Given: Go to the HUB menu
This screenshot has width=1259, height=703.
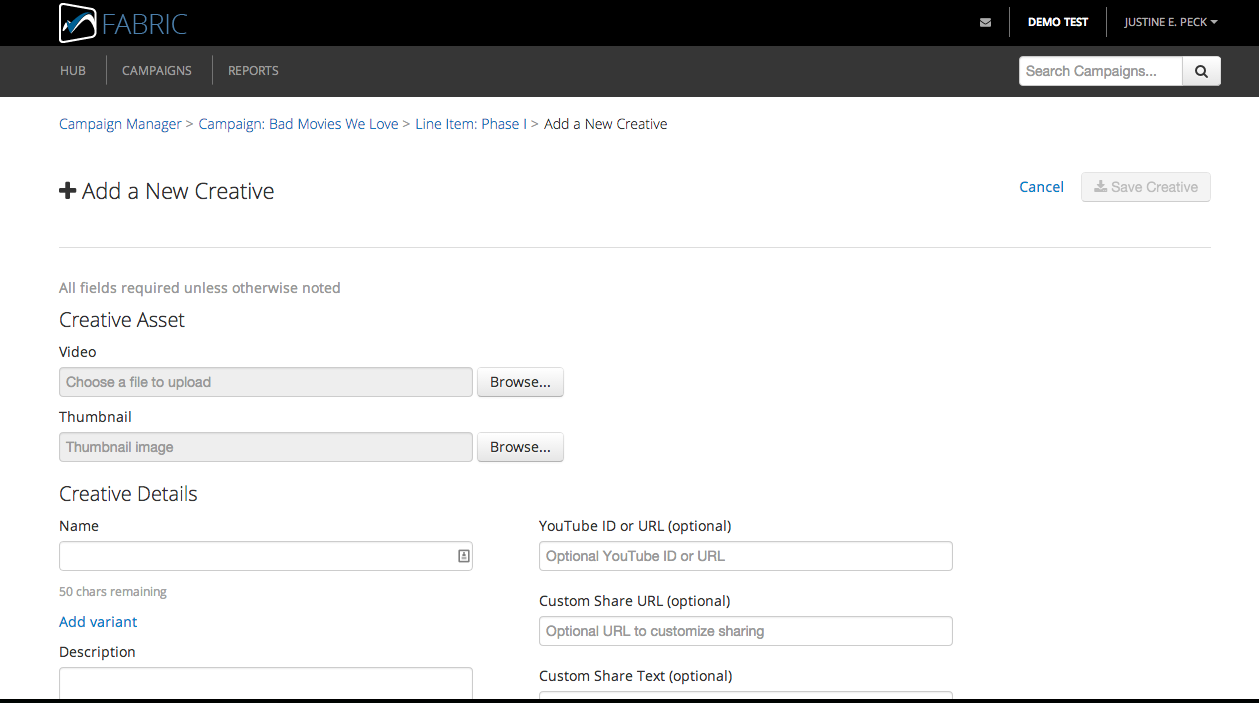Looking at the screenshot, I should pyautogui.click(x=73, y=71).
